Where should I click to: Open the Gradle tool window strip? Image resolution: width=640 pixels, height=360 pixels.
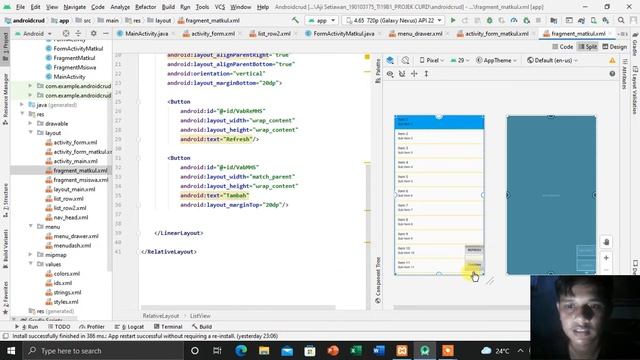635,44
